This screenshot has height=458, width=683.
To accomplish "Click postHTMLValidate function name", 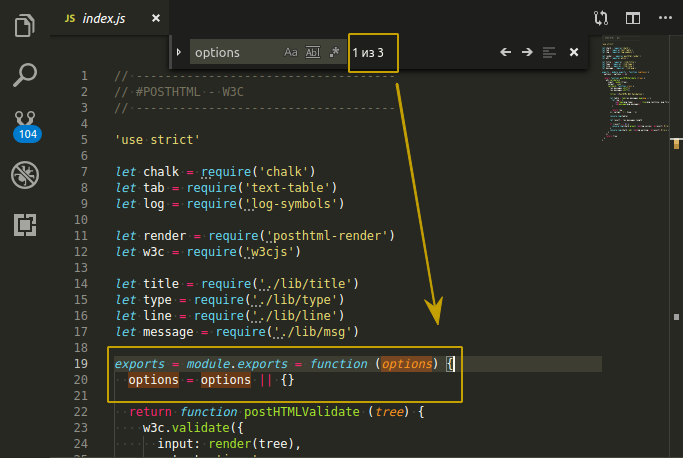I will tap(301, 412).
